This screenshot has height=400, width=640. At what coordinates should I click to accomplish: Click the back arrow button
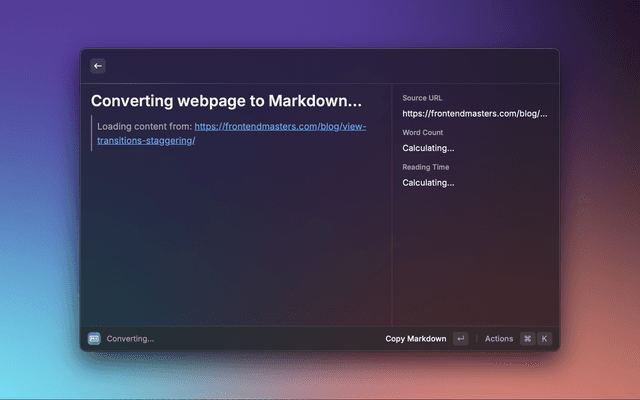[98, 66]
